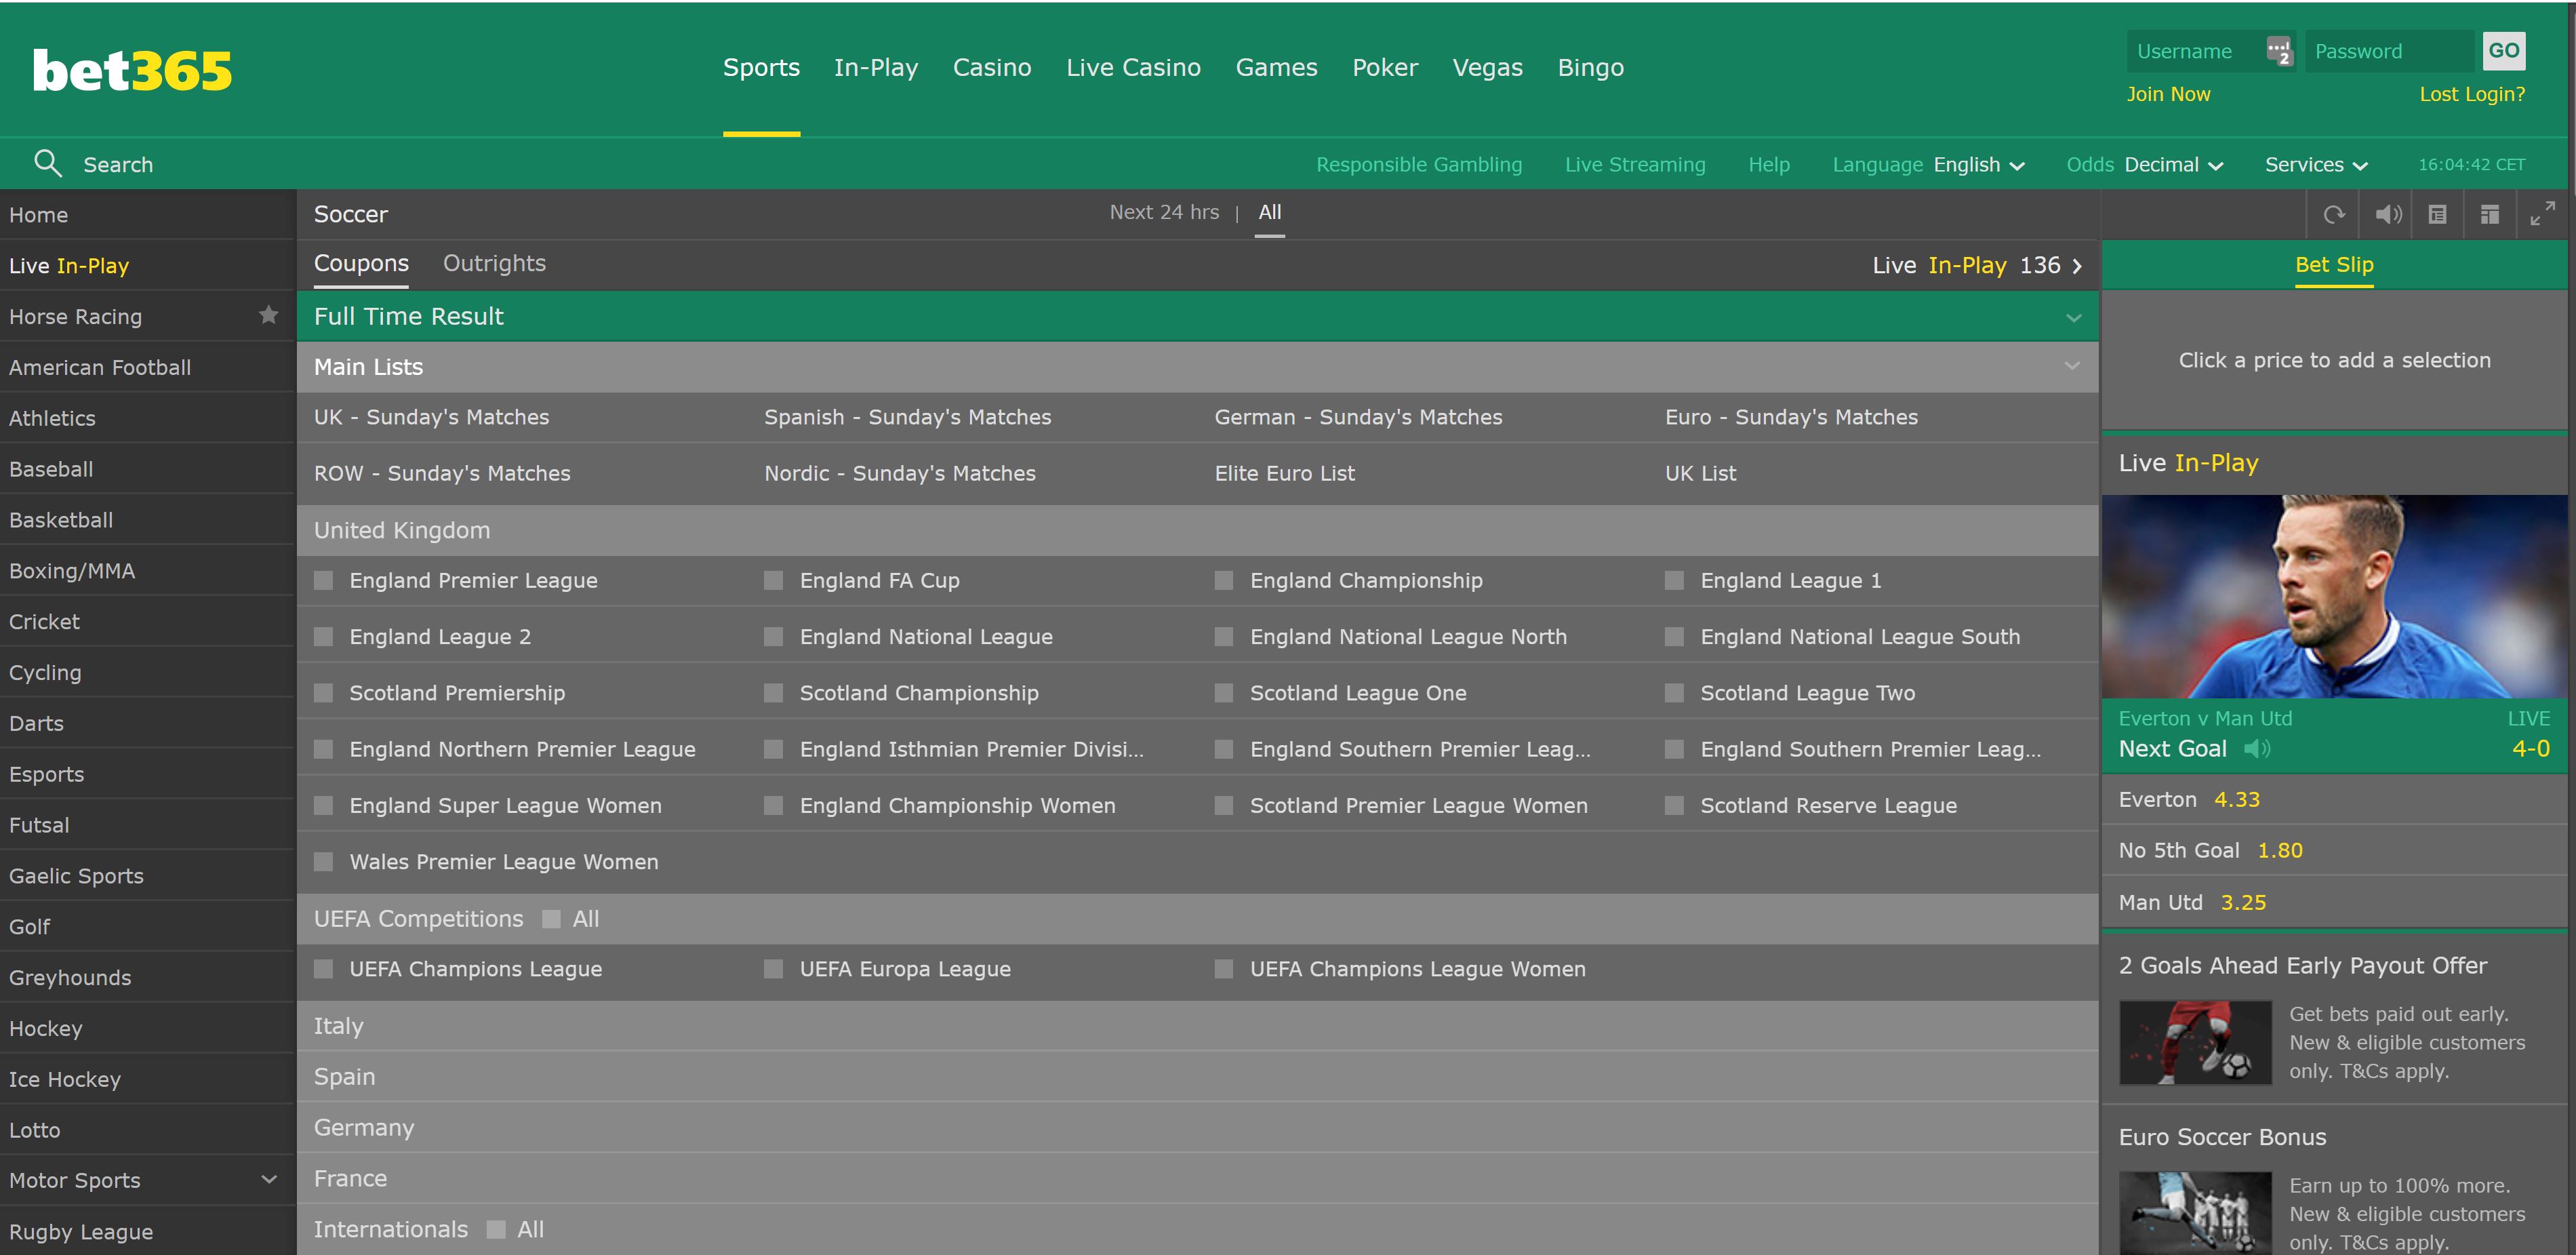Click the Euro Soccer Bonus offer thumbnail
The image size is (2576, 1255).
click(x=2195, y=1212)
